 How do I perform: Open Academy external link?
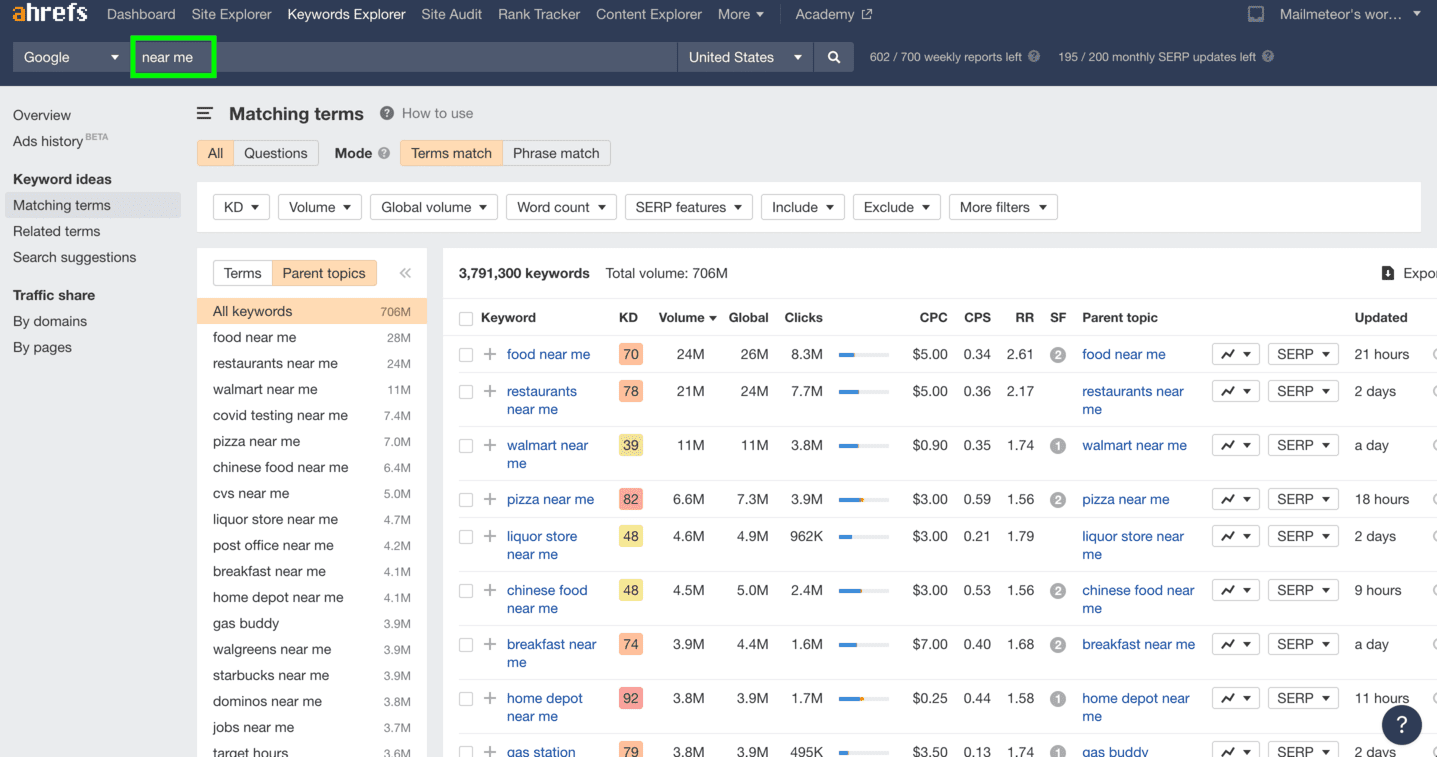(x=833, y=14)
